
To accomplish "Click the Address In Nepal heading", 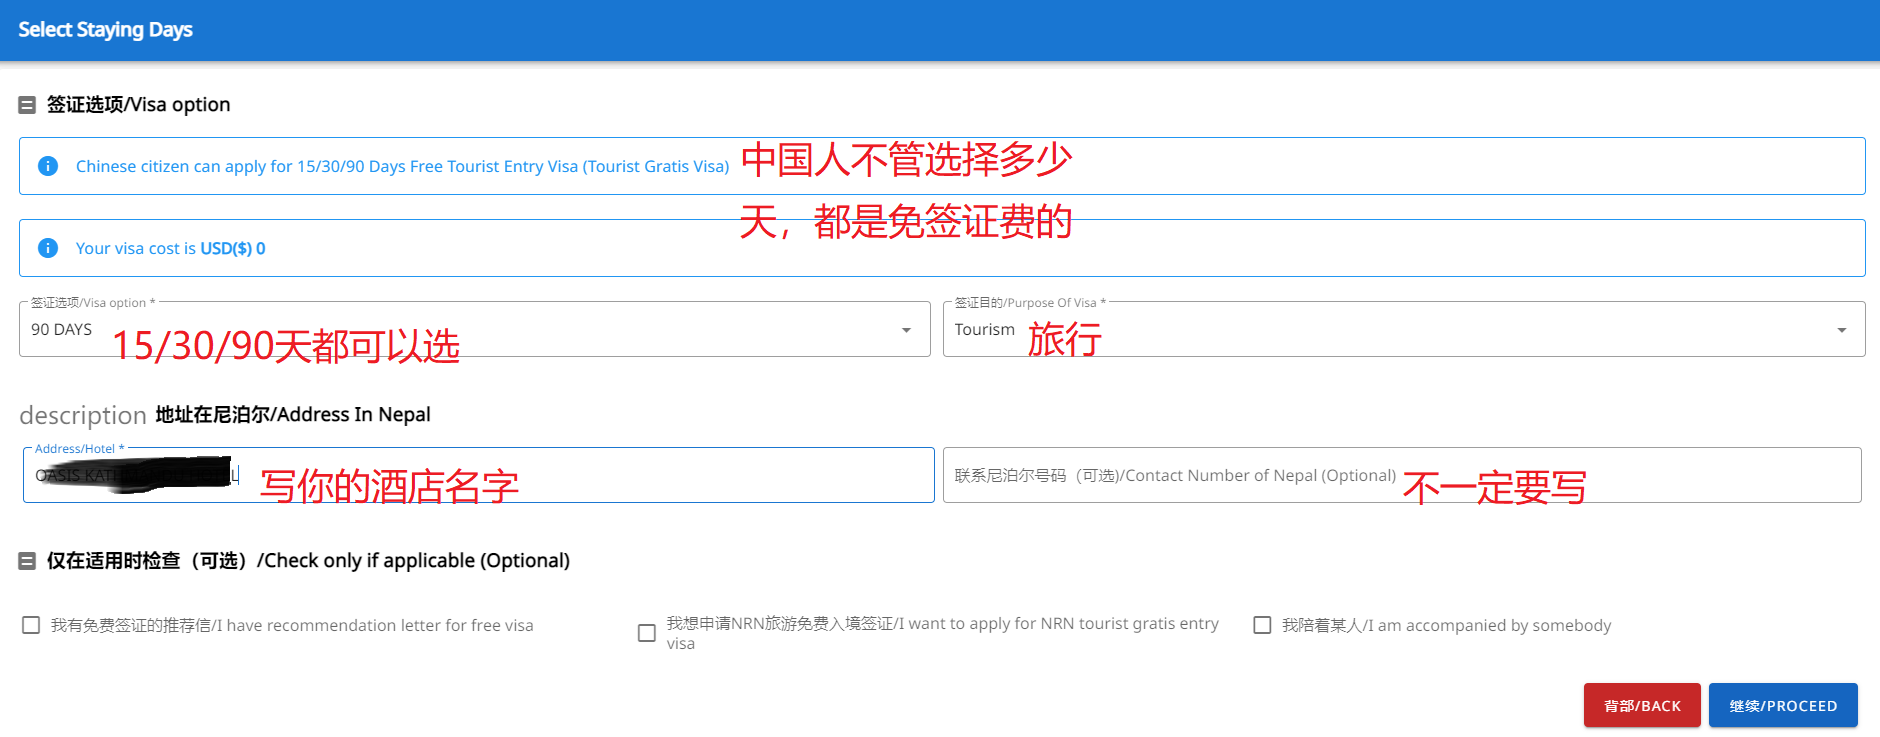I will pos(293,414).
